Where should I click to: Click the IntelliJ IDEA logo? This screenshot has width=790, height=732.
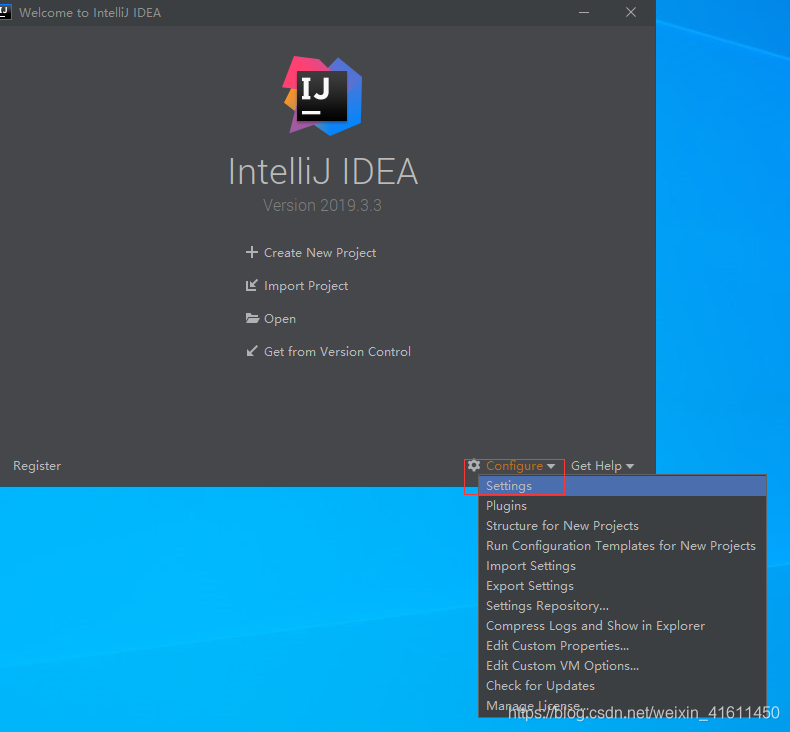(322, 96)
